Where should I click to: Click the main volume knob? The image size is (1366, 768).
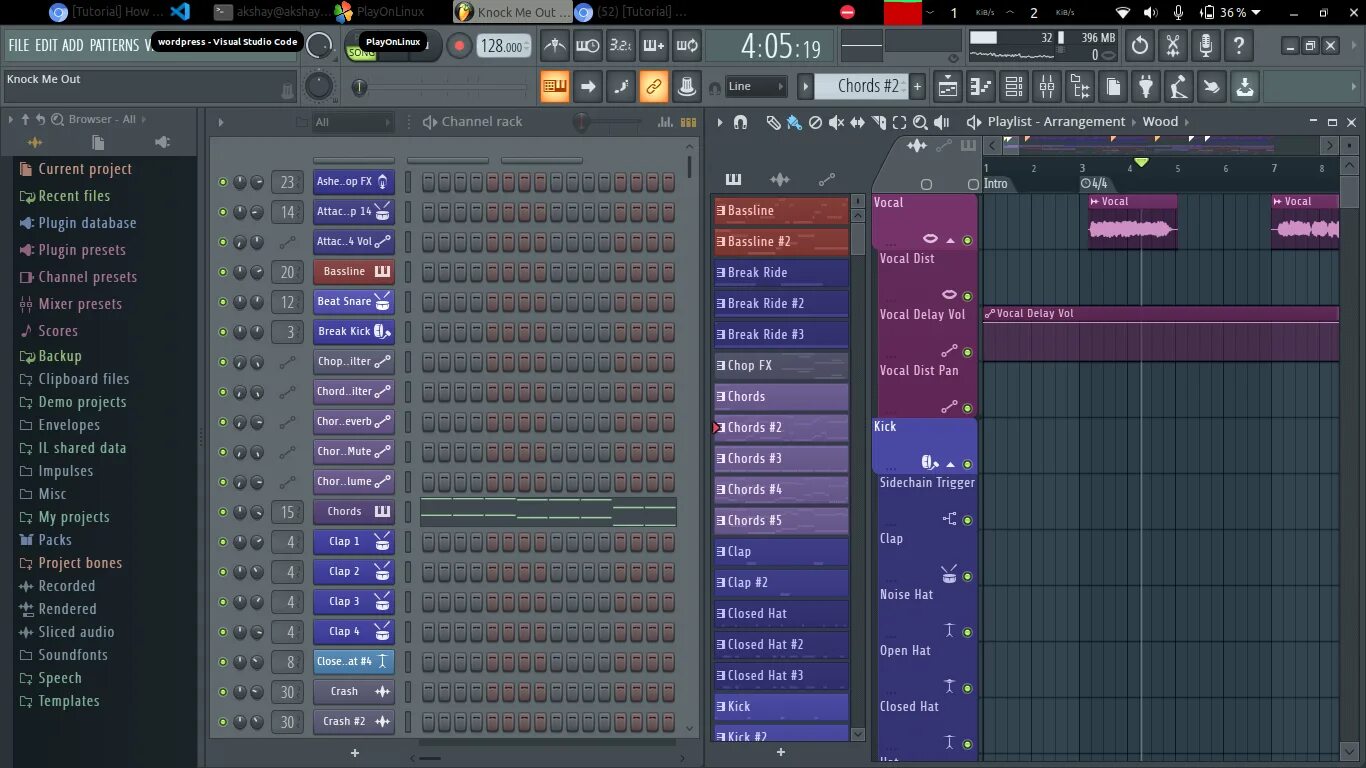point(319,46)
